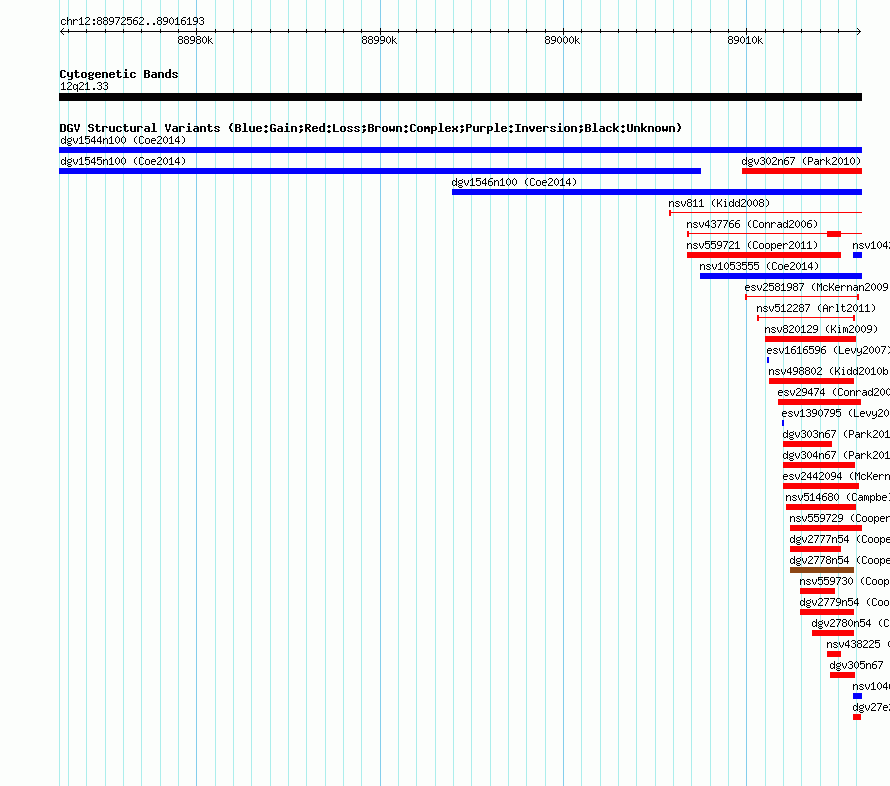
Task: Click the chr12:88972562..89016193 region label
Action: coord(132,22)
